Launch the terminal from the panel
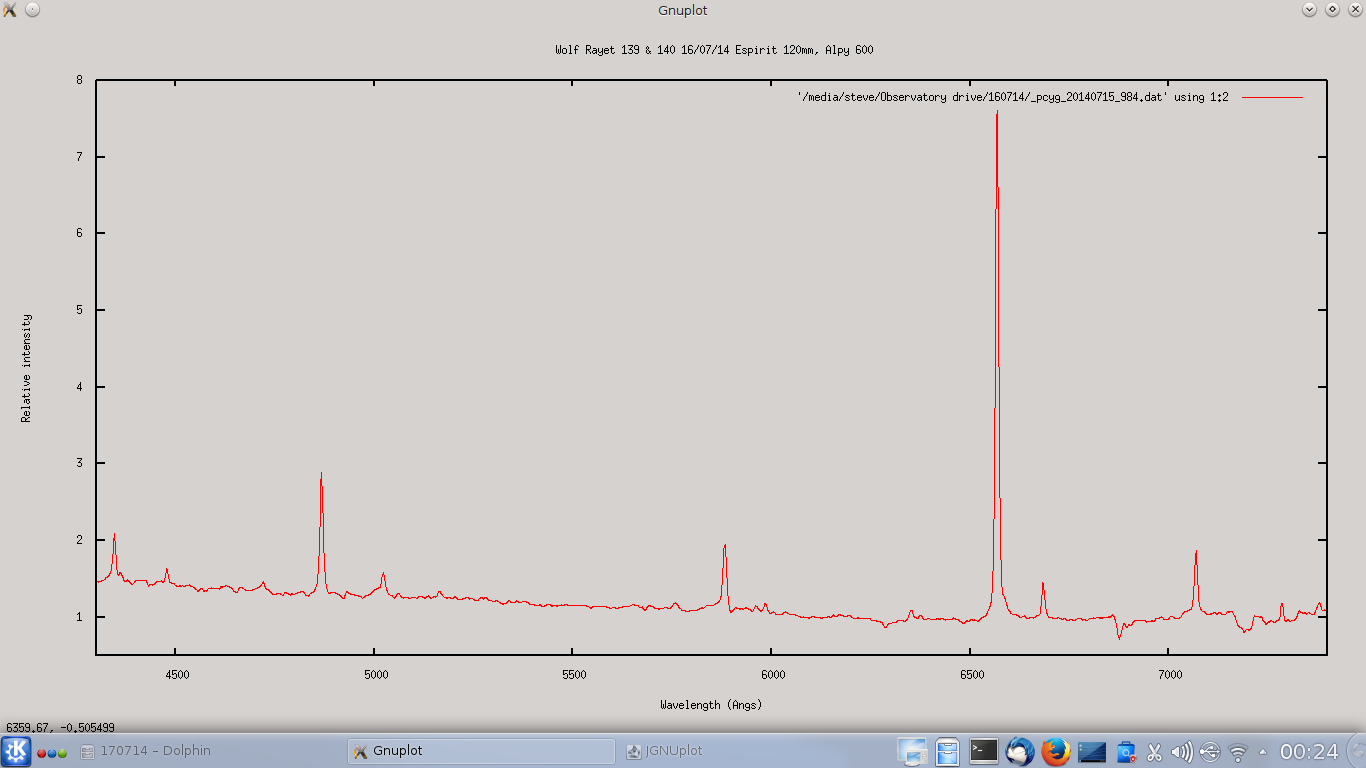This screenshot has height=768, width=1366. (x=984, y=751)
